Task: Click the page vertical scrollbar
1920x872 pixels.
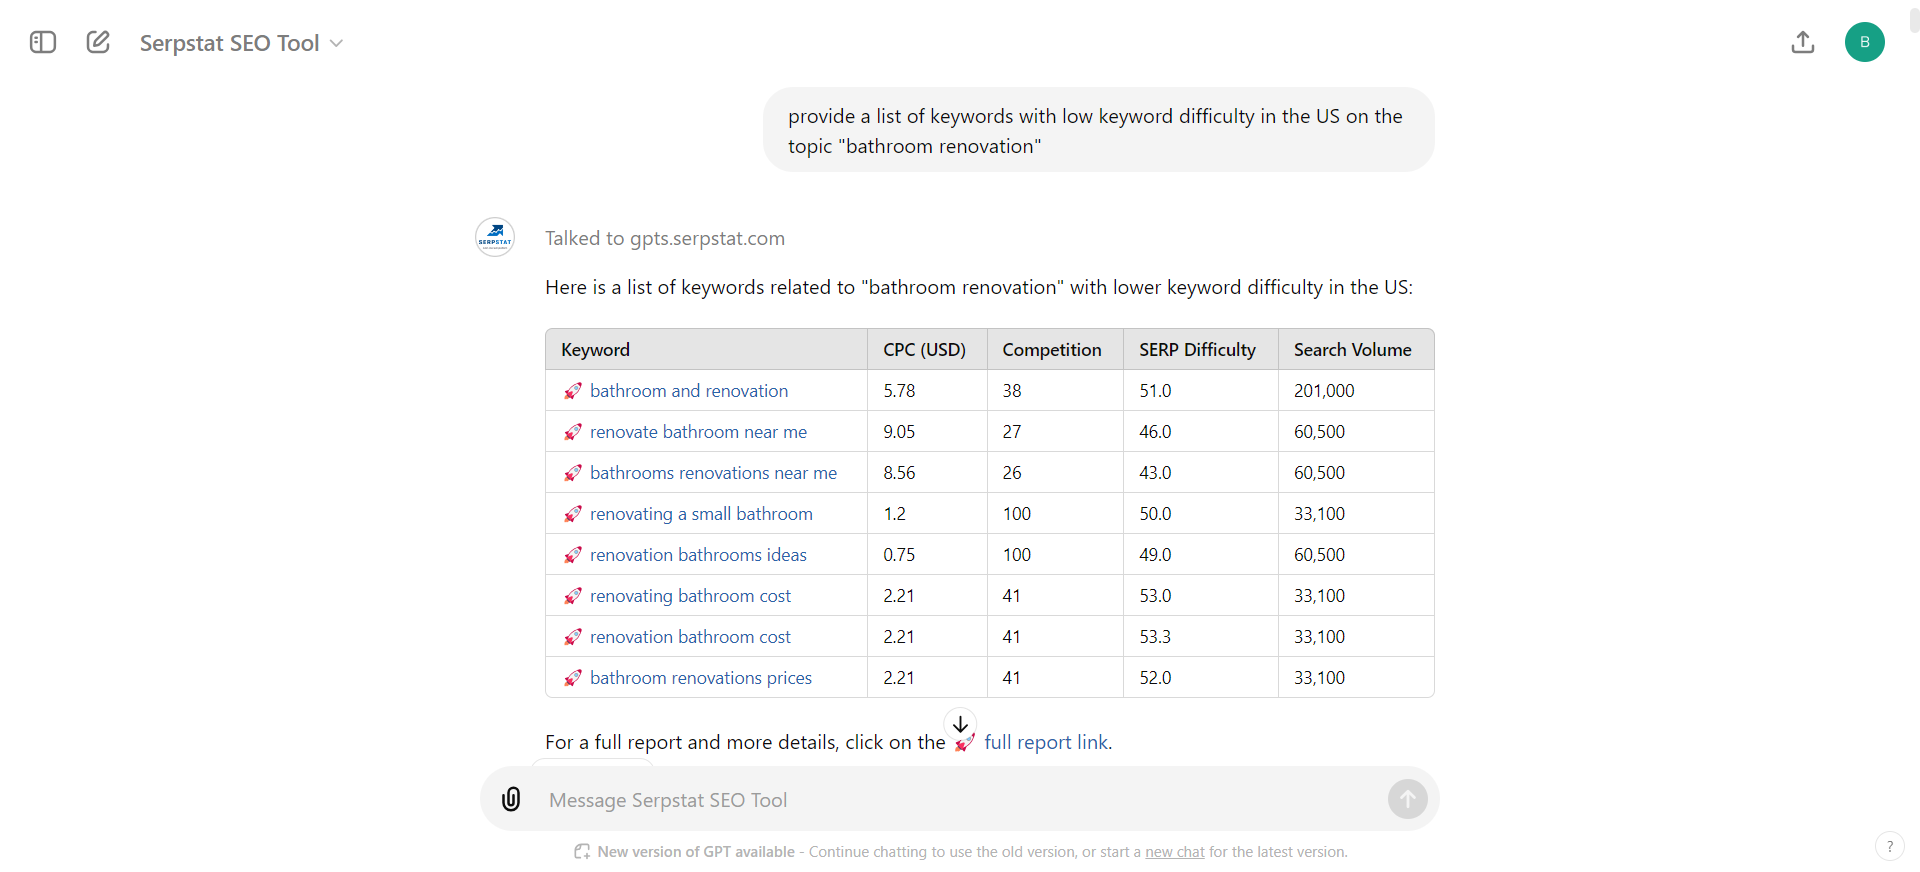Action: coord(1914,20)
